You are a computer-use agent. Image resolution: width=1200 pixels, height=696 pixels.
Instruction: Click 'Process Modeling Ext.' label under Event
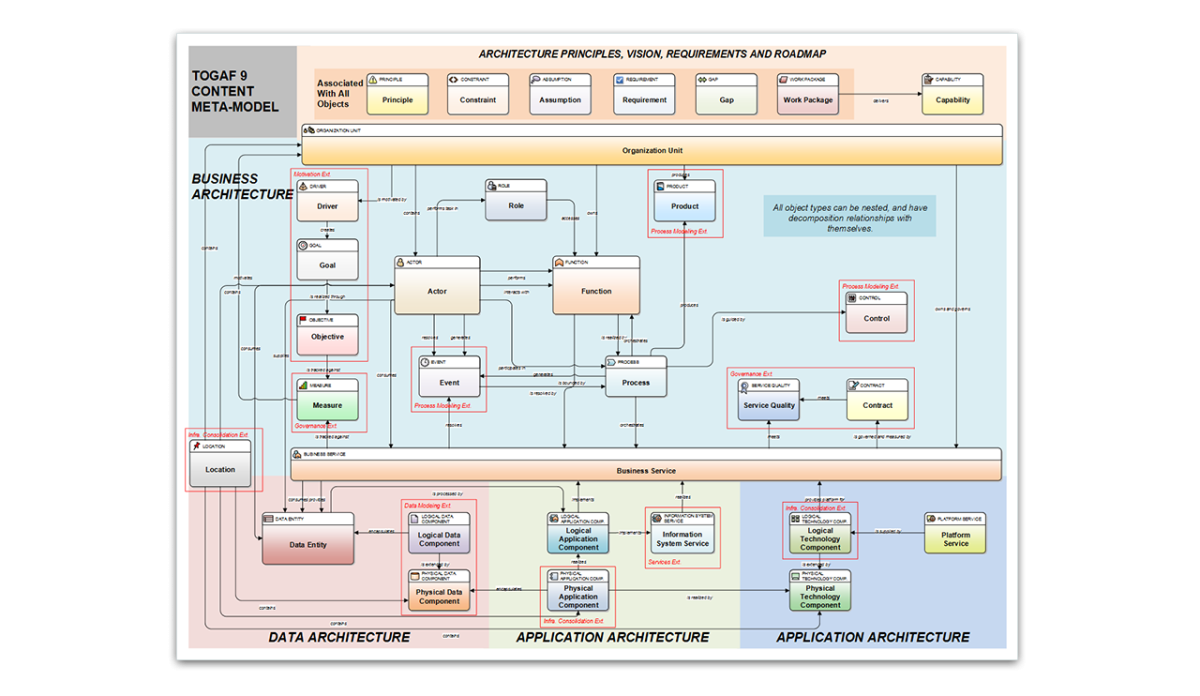[441, 406]
